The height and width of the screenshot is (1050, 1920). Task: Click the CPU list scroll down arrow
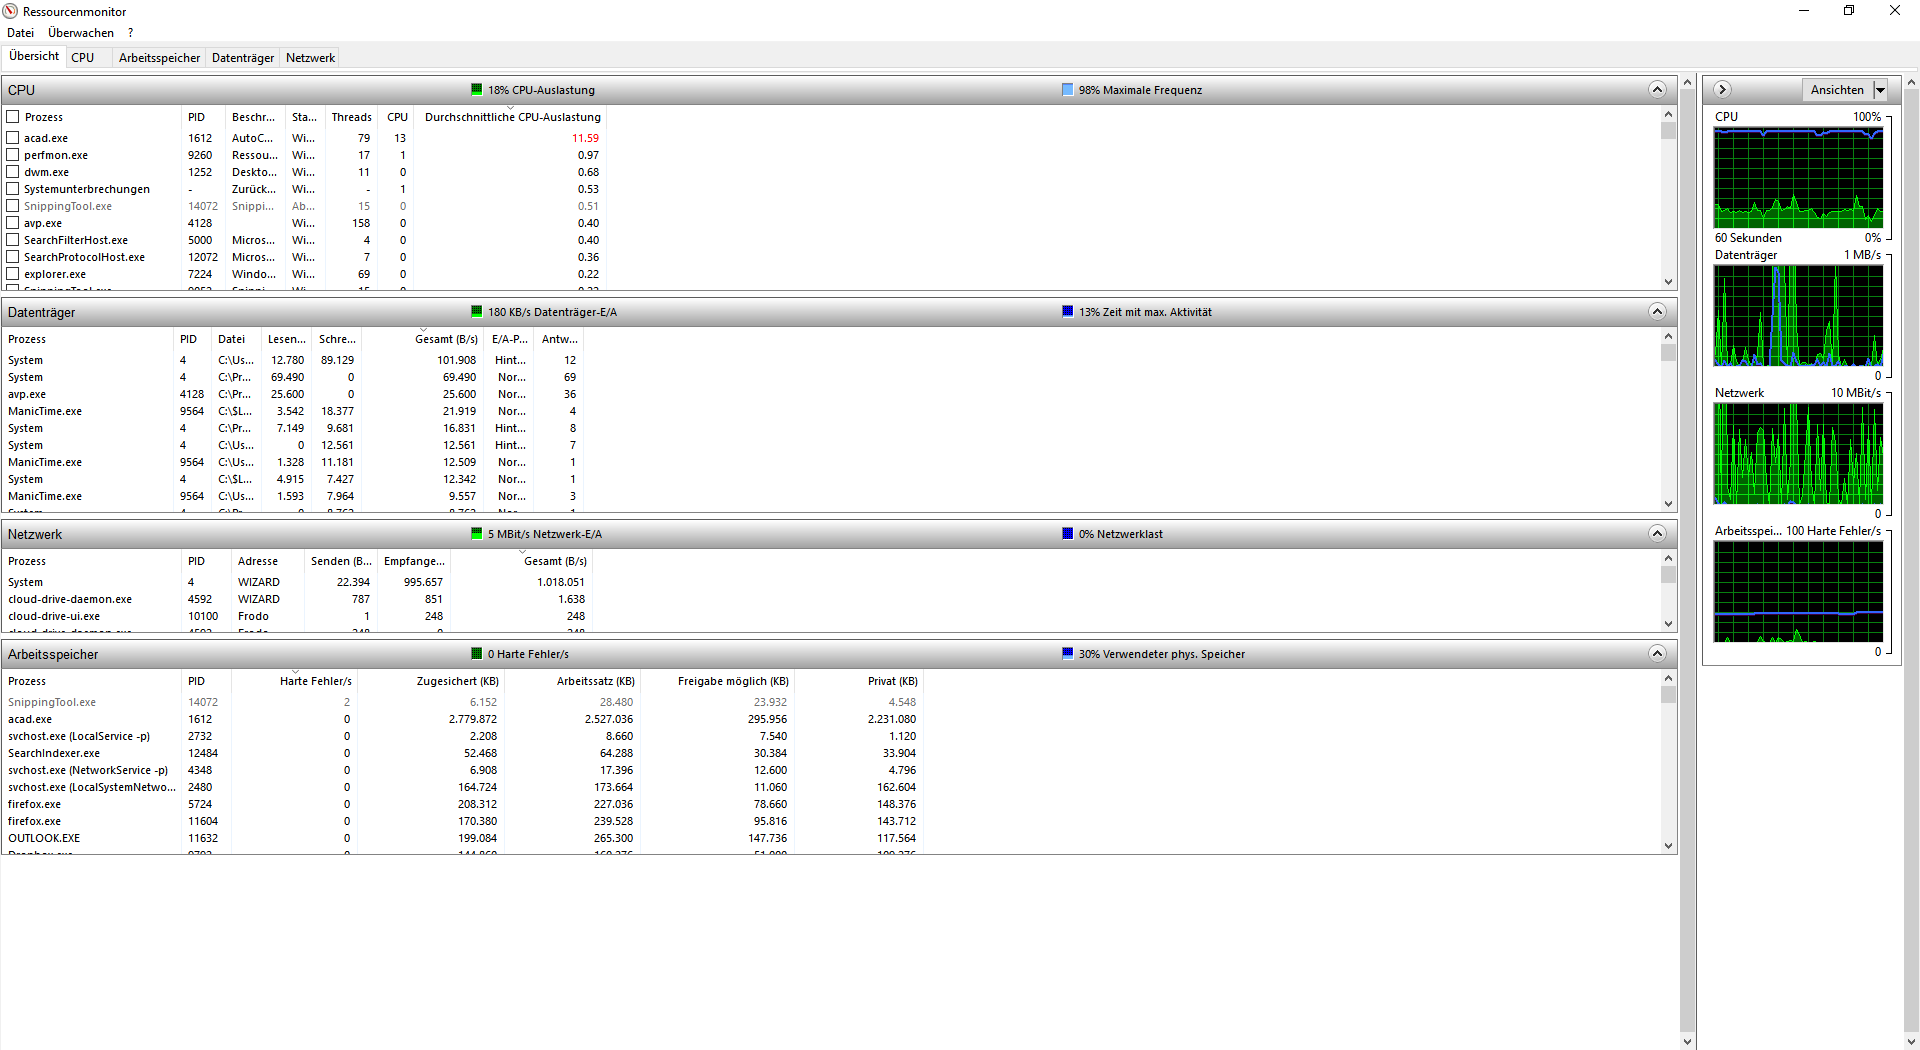coord(1668,282)
